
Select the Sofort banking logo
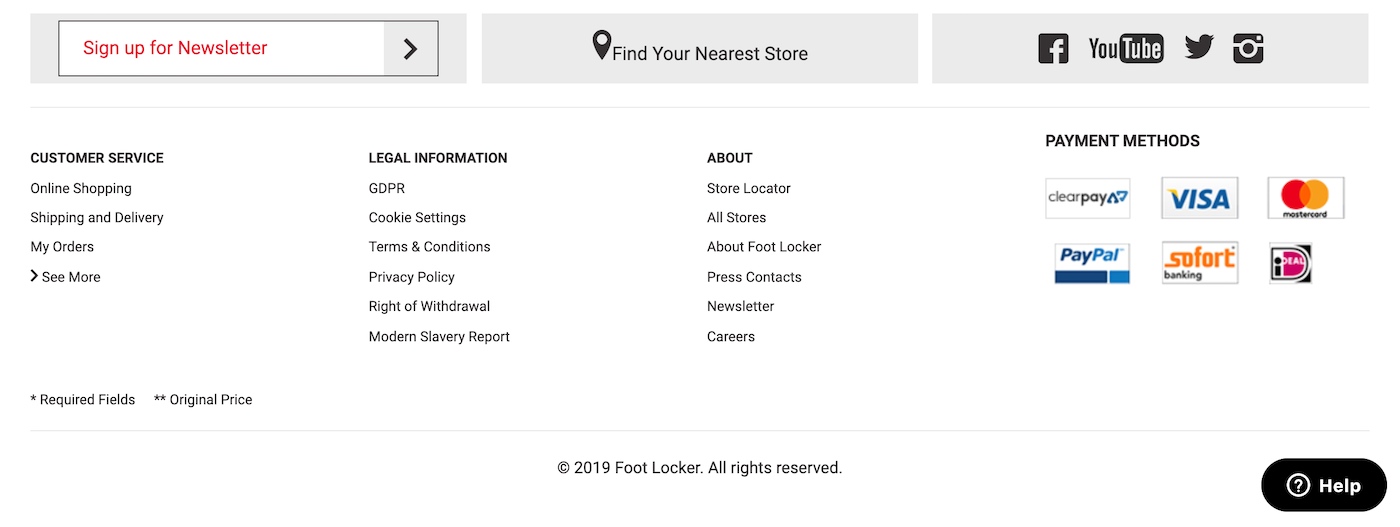click(x=1200, y=263)
